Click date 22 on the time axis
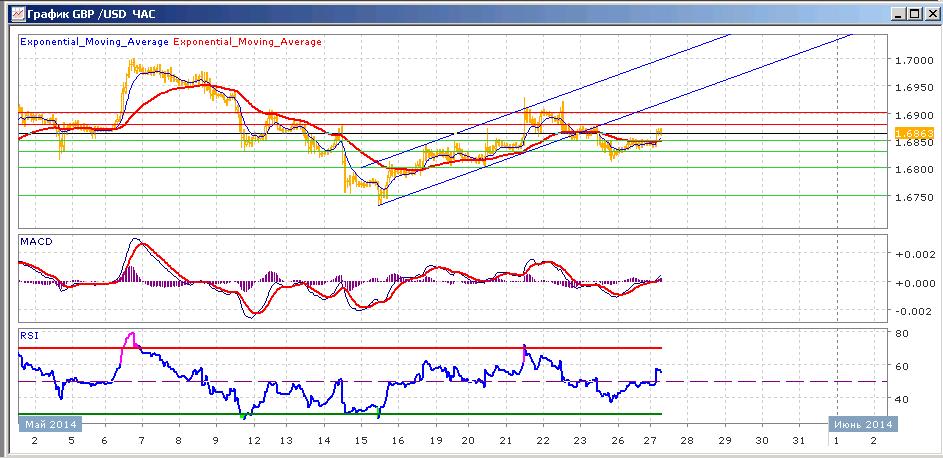 (542, 441)
